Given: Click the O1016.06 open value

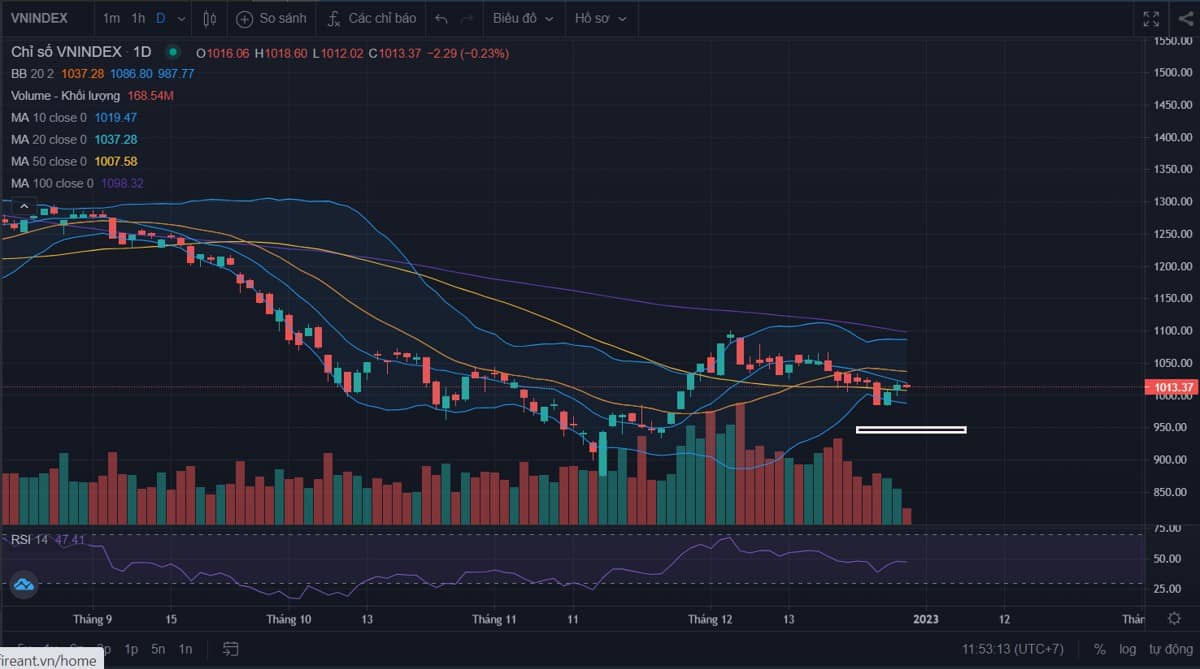Looking at the screenshot, I should tap(222, 53).
